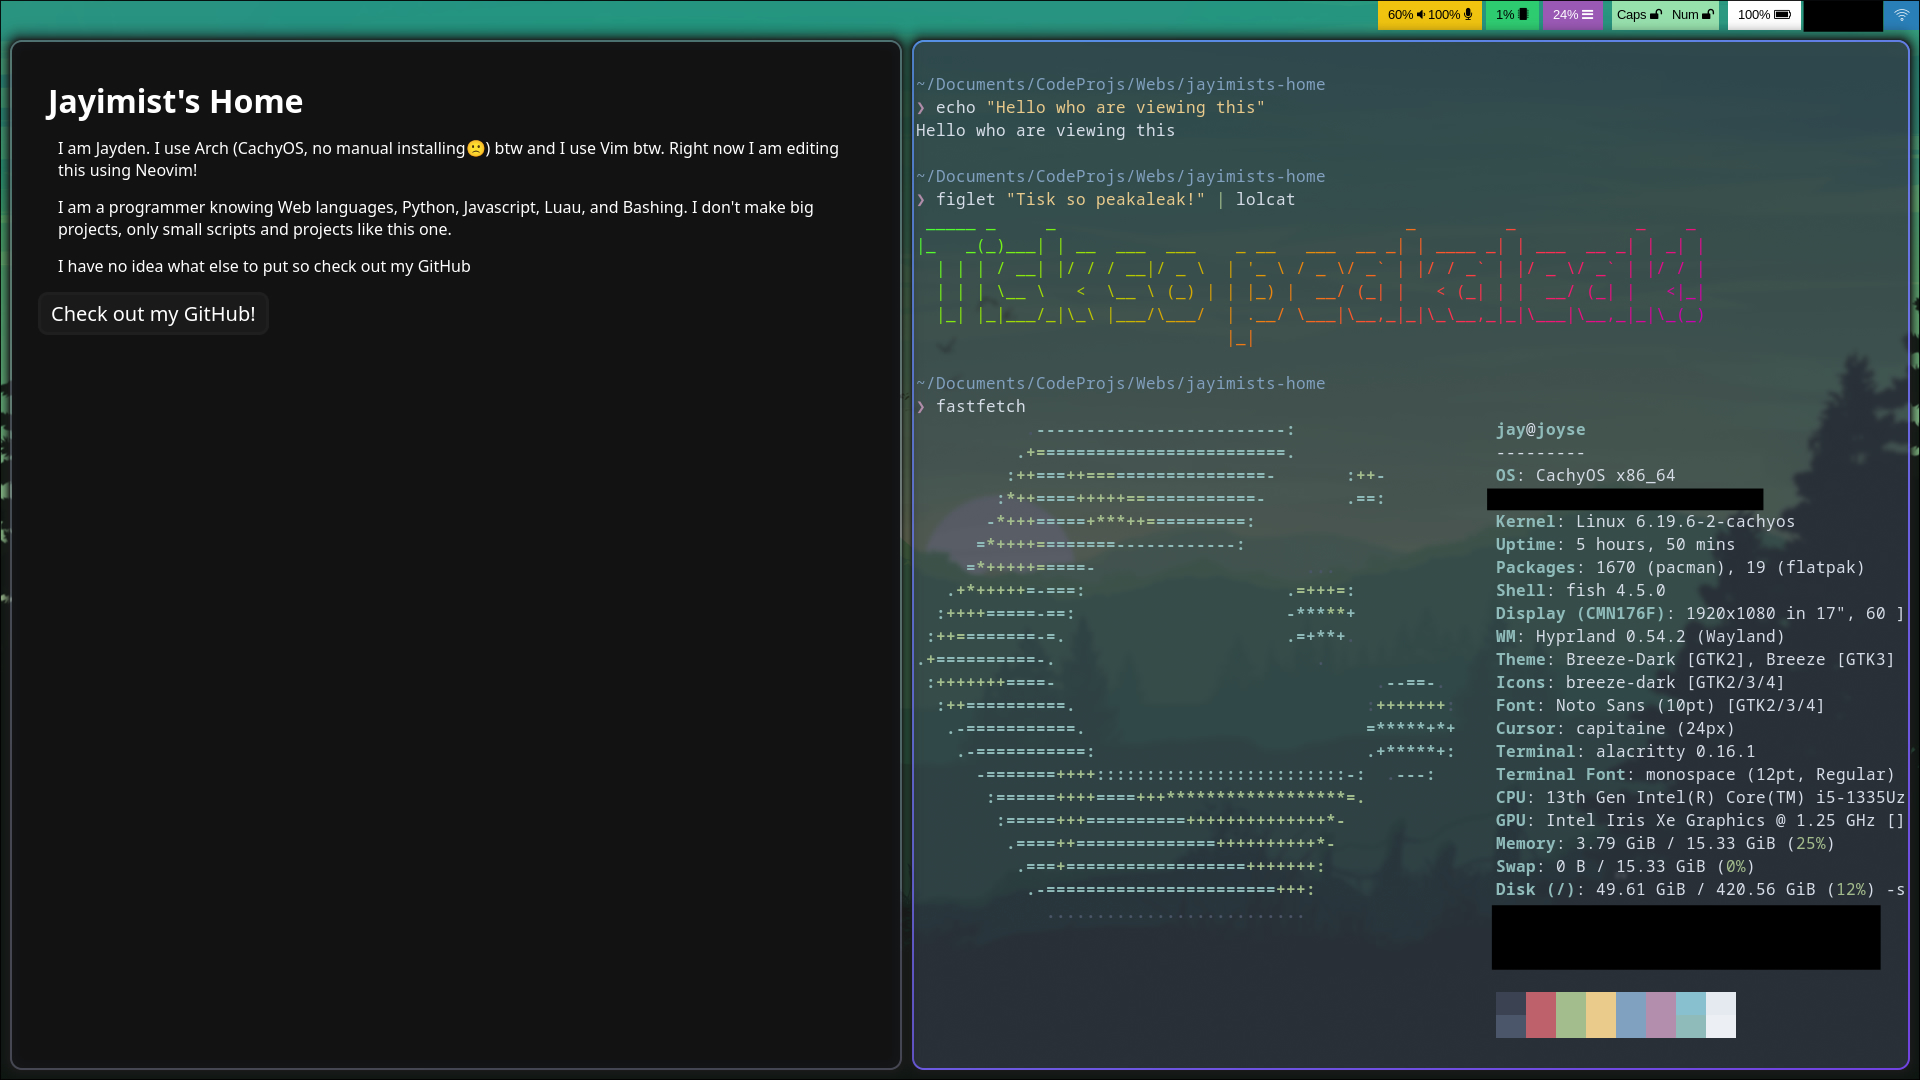Click the sad emoji in intro paragraph
The height and width of the screenshot is (1080, 1920).
(x=476, y=149)
